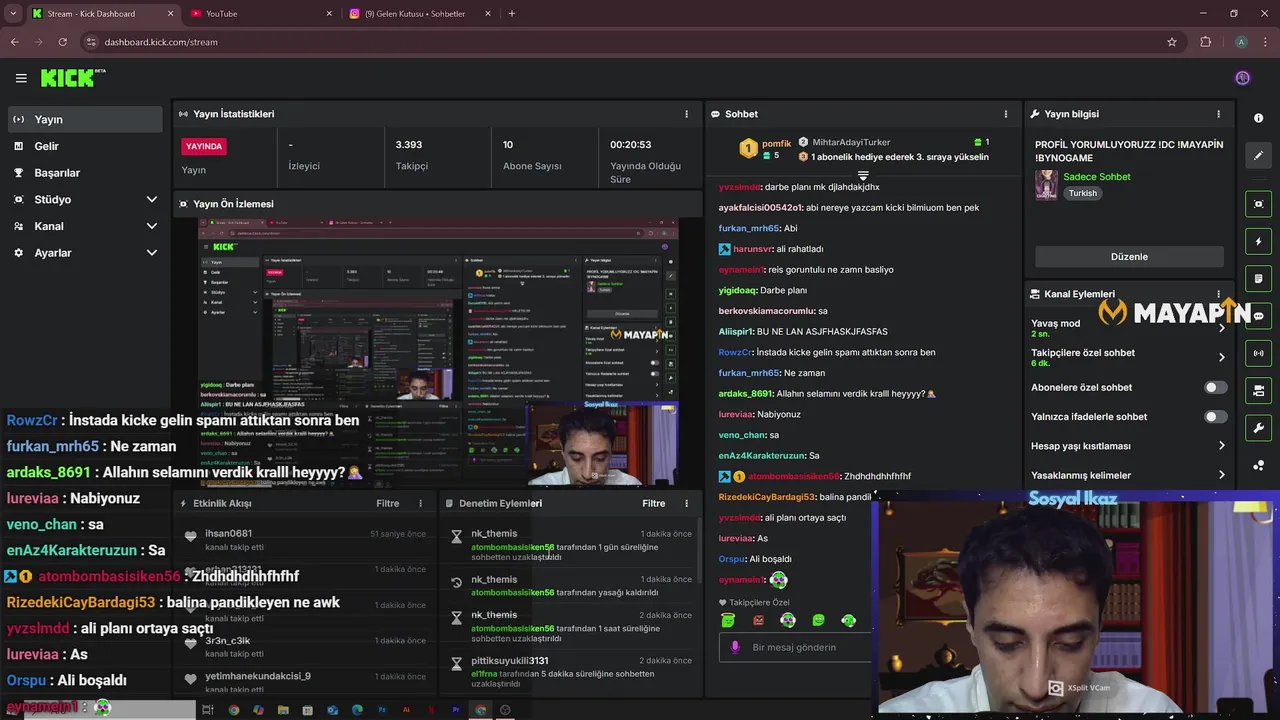The image size is (1280, 720).
Task: Select Yayın in the left sidebar
Action: click(84, 120)
